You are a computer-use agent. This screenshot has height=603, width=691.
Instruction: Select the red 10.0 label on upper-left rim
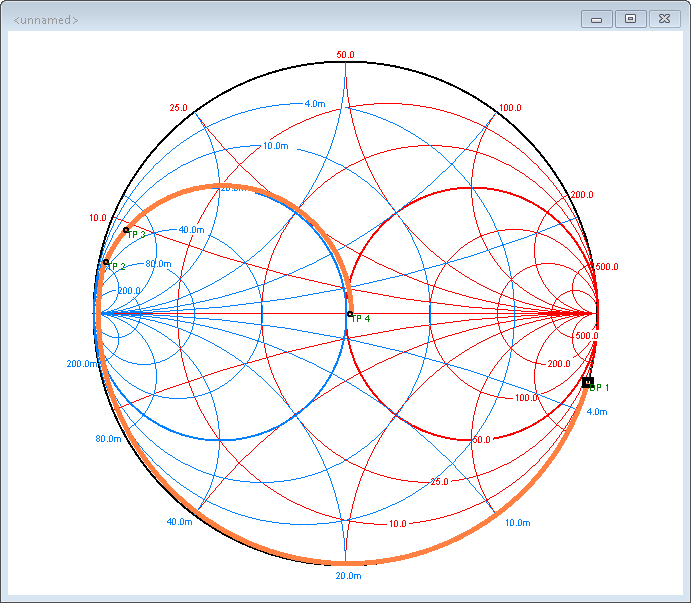(x=97, y=218)
